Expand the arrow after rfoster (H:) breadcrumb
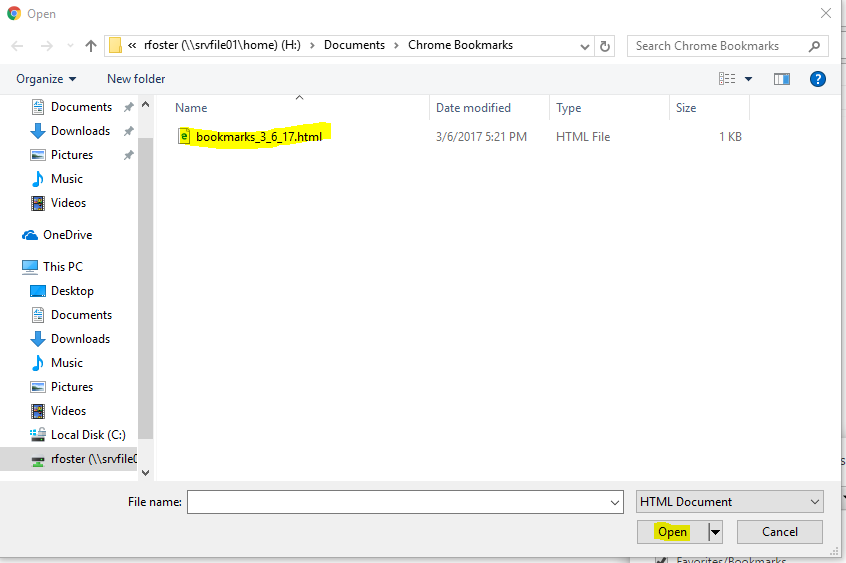846x563 pixels. (312, 46)
